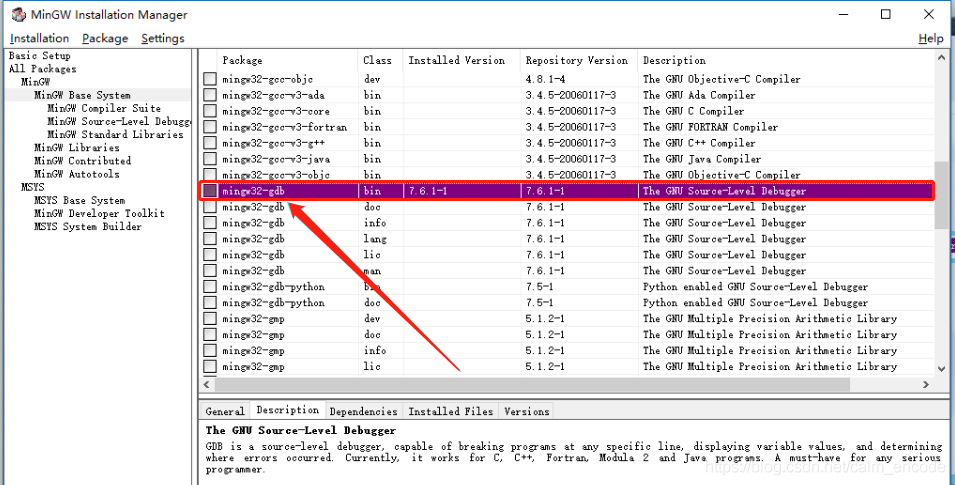Click the package list horizontal scrollbar thumb

(x=532, y=384)
